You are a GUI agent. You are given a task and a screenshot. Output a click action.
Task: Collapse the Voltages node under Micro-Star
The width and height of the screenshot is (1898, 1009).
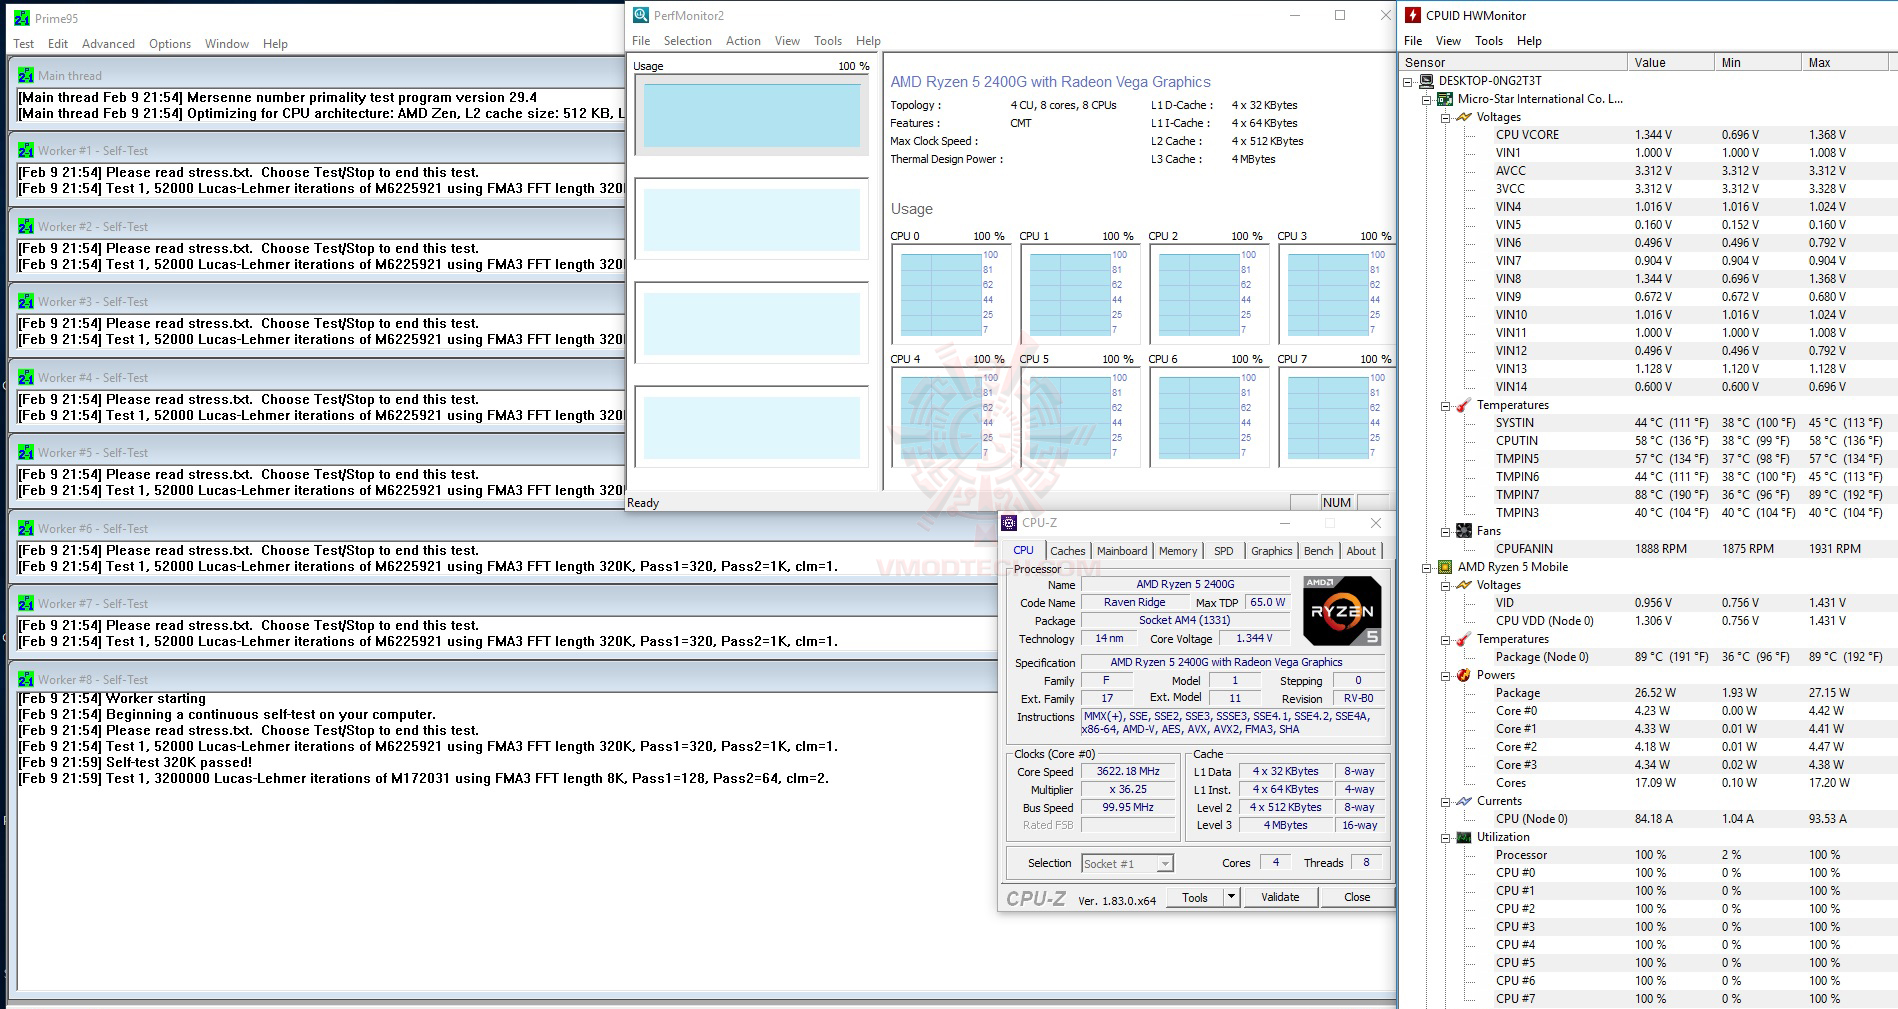point(1446,117)
